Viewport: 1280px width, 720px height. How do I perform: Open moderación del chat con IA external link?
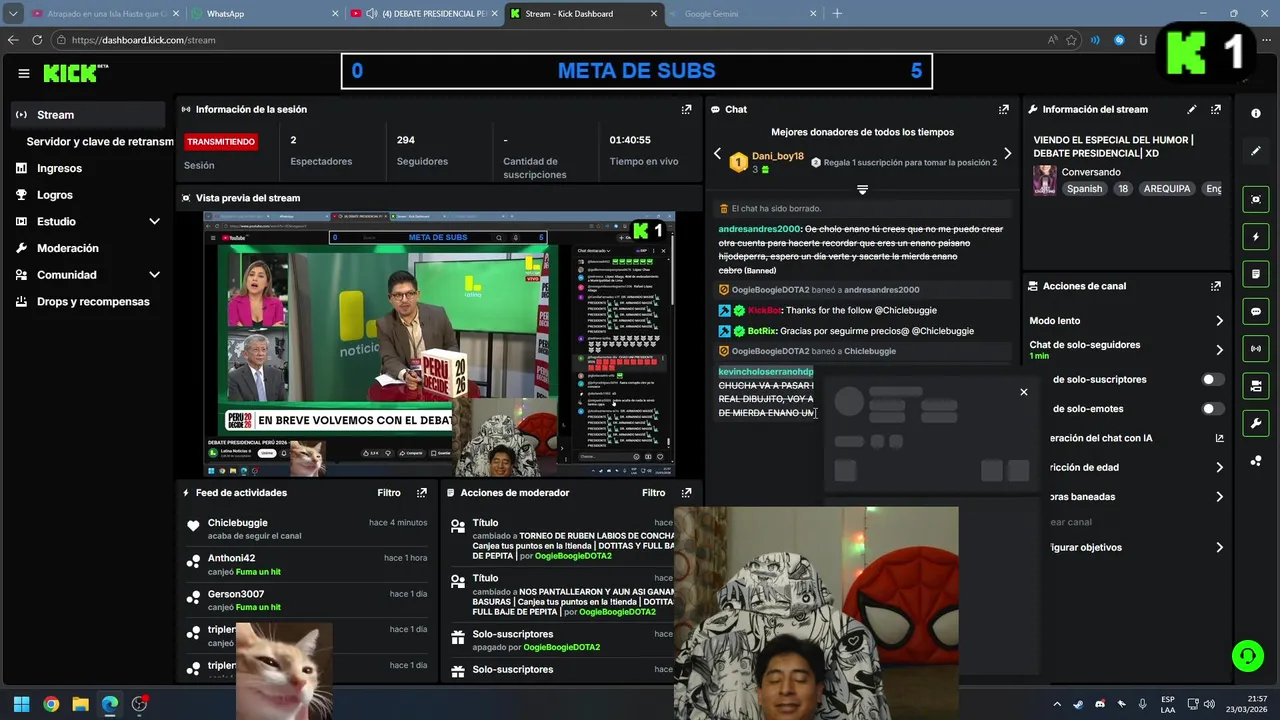coord(1219,438)
